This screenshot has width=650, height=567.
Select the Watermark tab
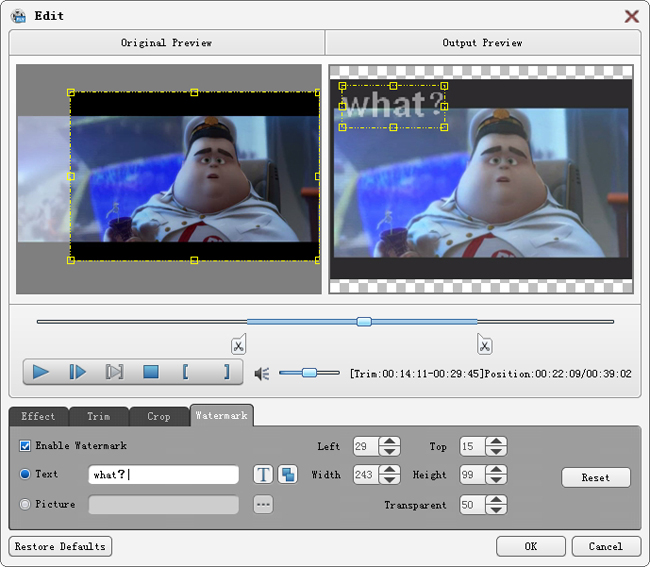[221, 415]
